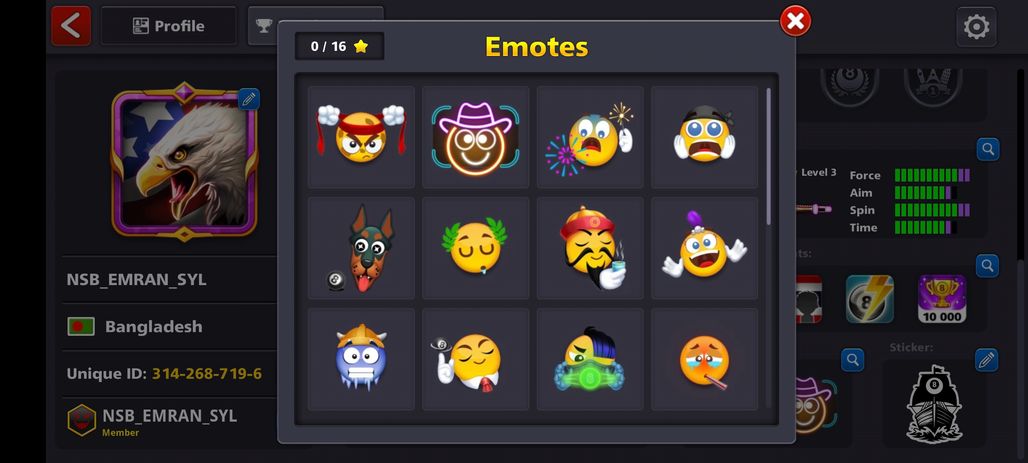Switch to the Profile tab
Image resolution: width=1028 pixels, height=463 pixels.
(x=168, y=26)
